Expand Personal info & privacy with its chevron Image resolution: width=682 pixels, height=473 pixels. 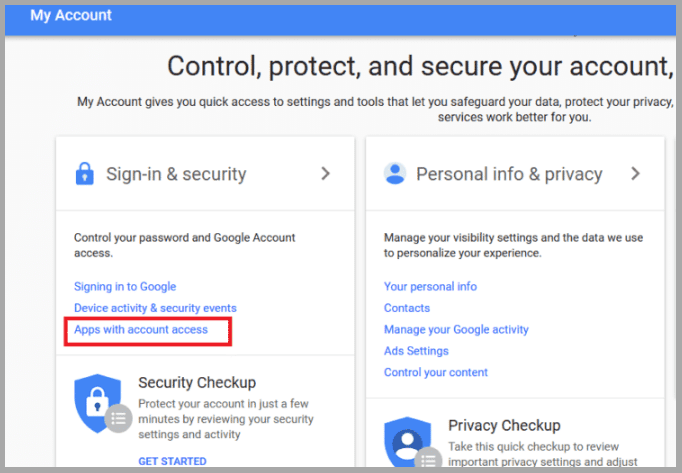[635, 174]
